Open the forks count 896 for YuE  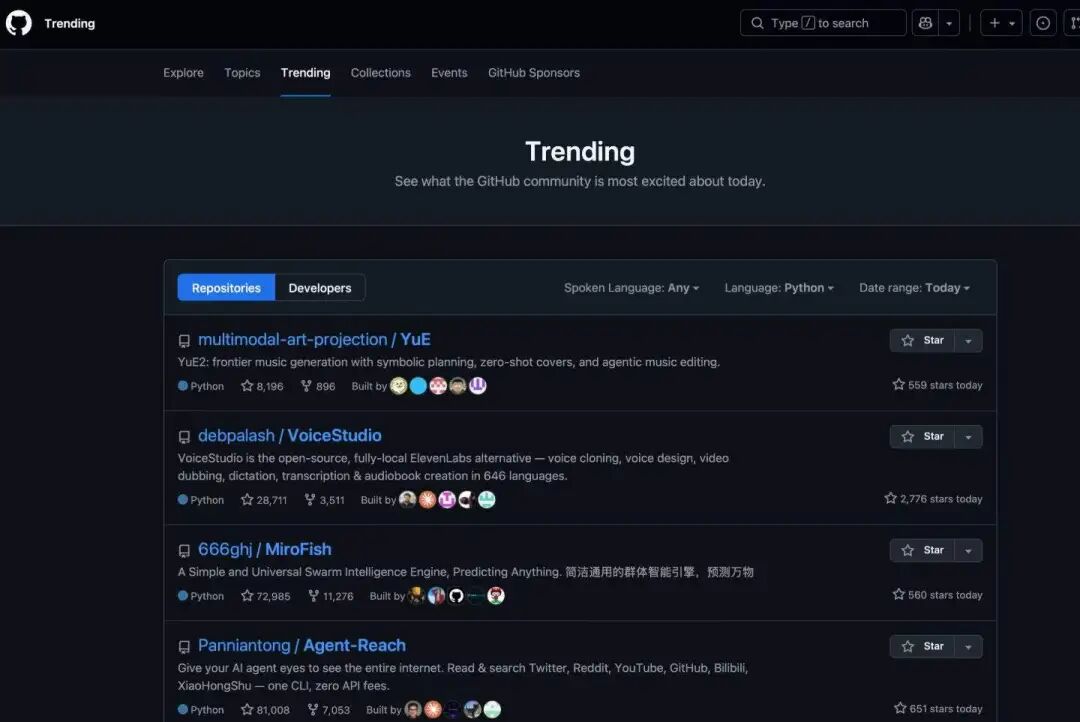[x=318, y=386]
